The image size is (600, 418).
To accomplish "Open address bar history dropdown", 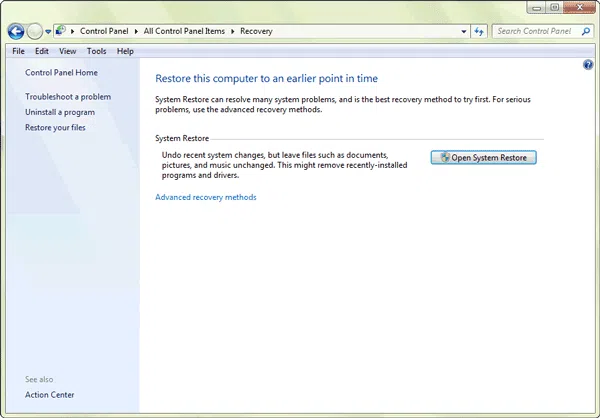I will (x=464, y=31).
